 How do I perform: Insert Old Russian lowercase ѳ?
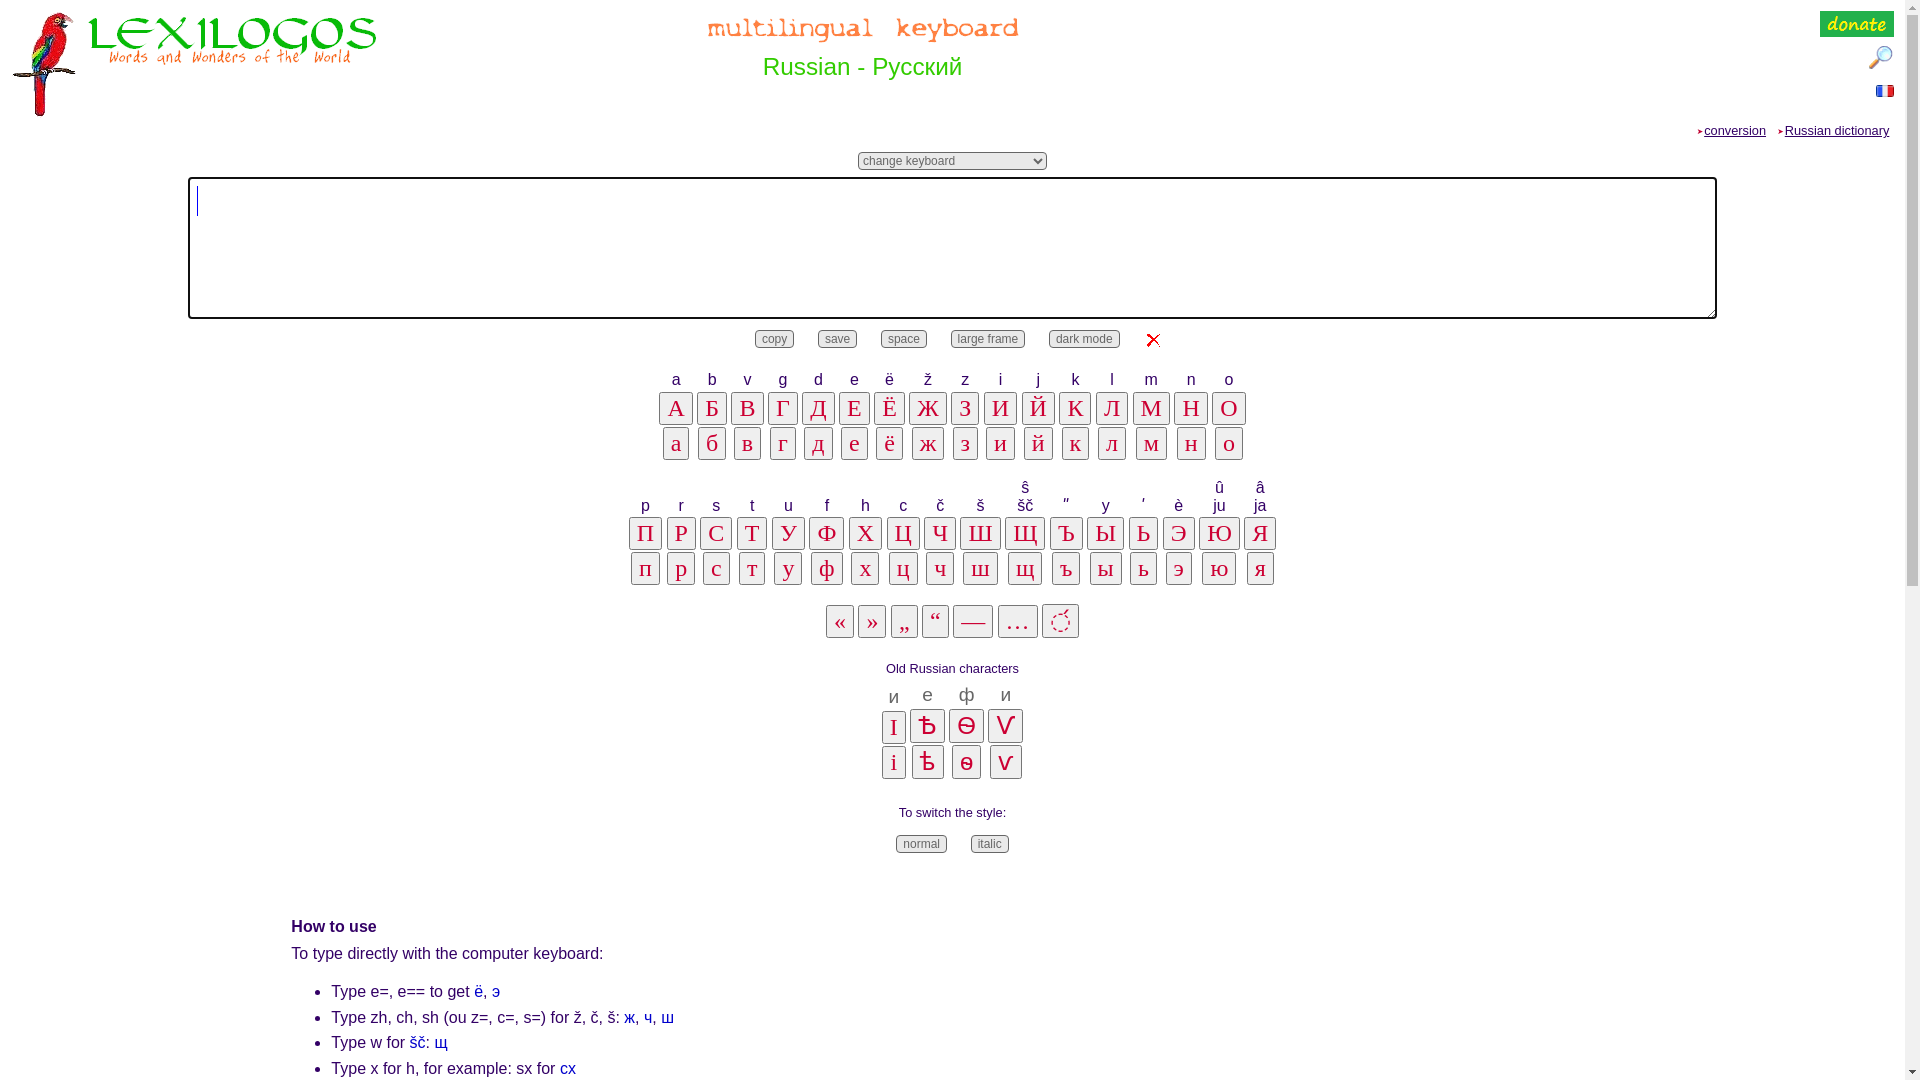[x=966, y=762]
